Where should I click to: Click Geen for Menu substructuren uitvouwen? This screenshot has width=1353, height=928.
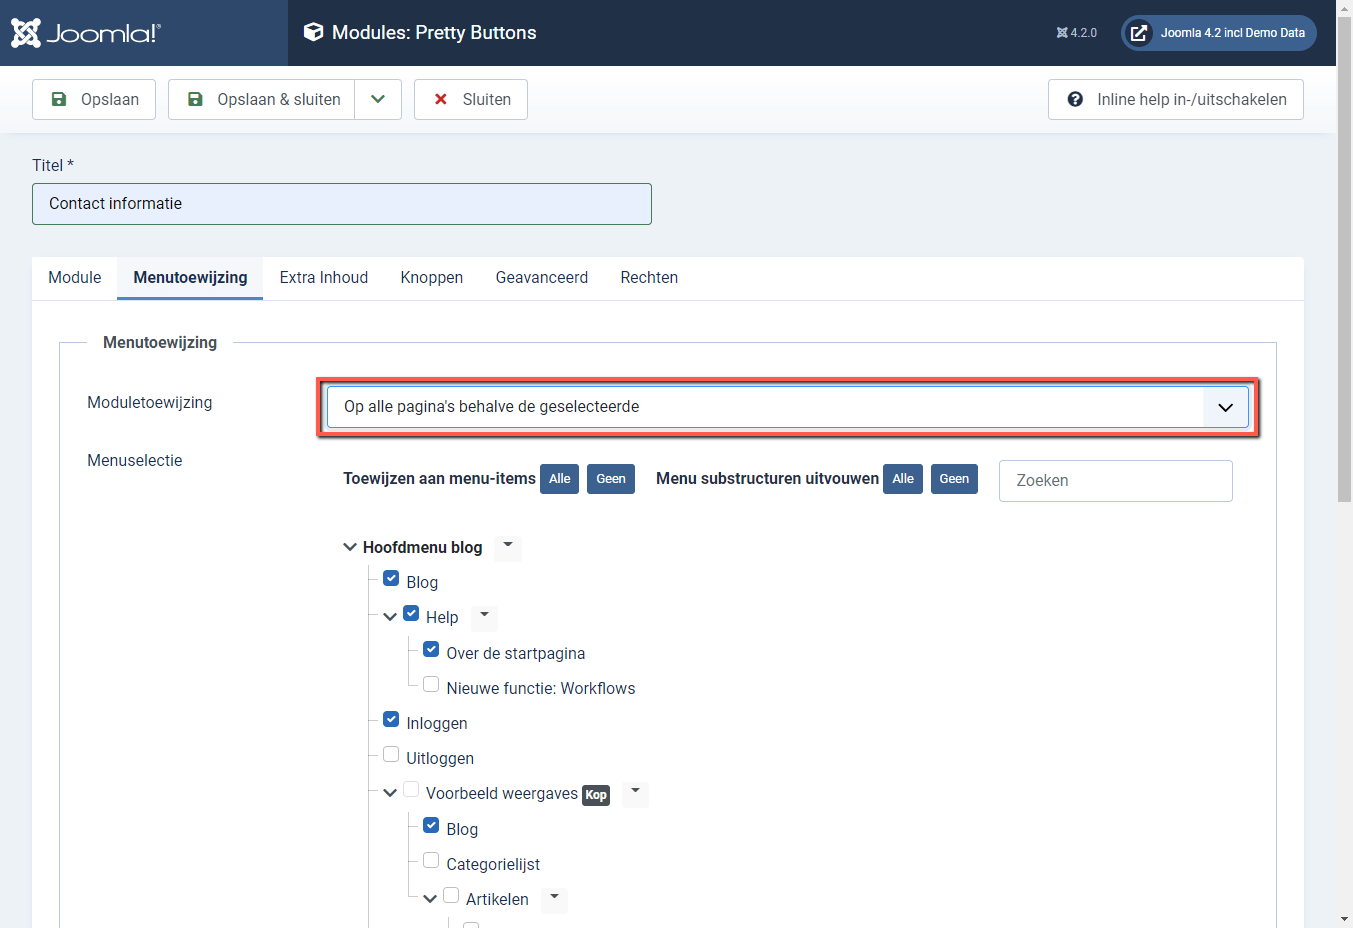click(x=953, y=478)
